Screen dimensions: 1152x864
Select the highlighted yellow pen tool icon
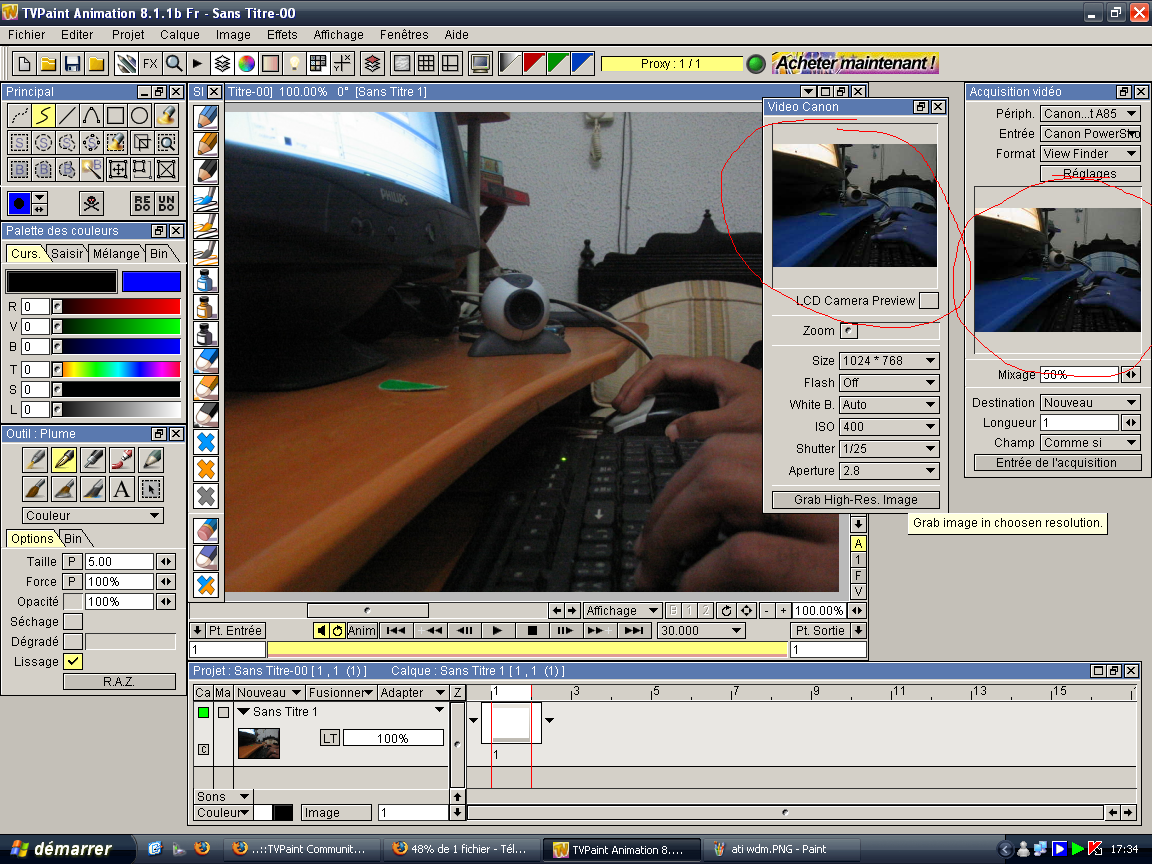64,460
